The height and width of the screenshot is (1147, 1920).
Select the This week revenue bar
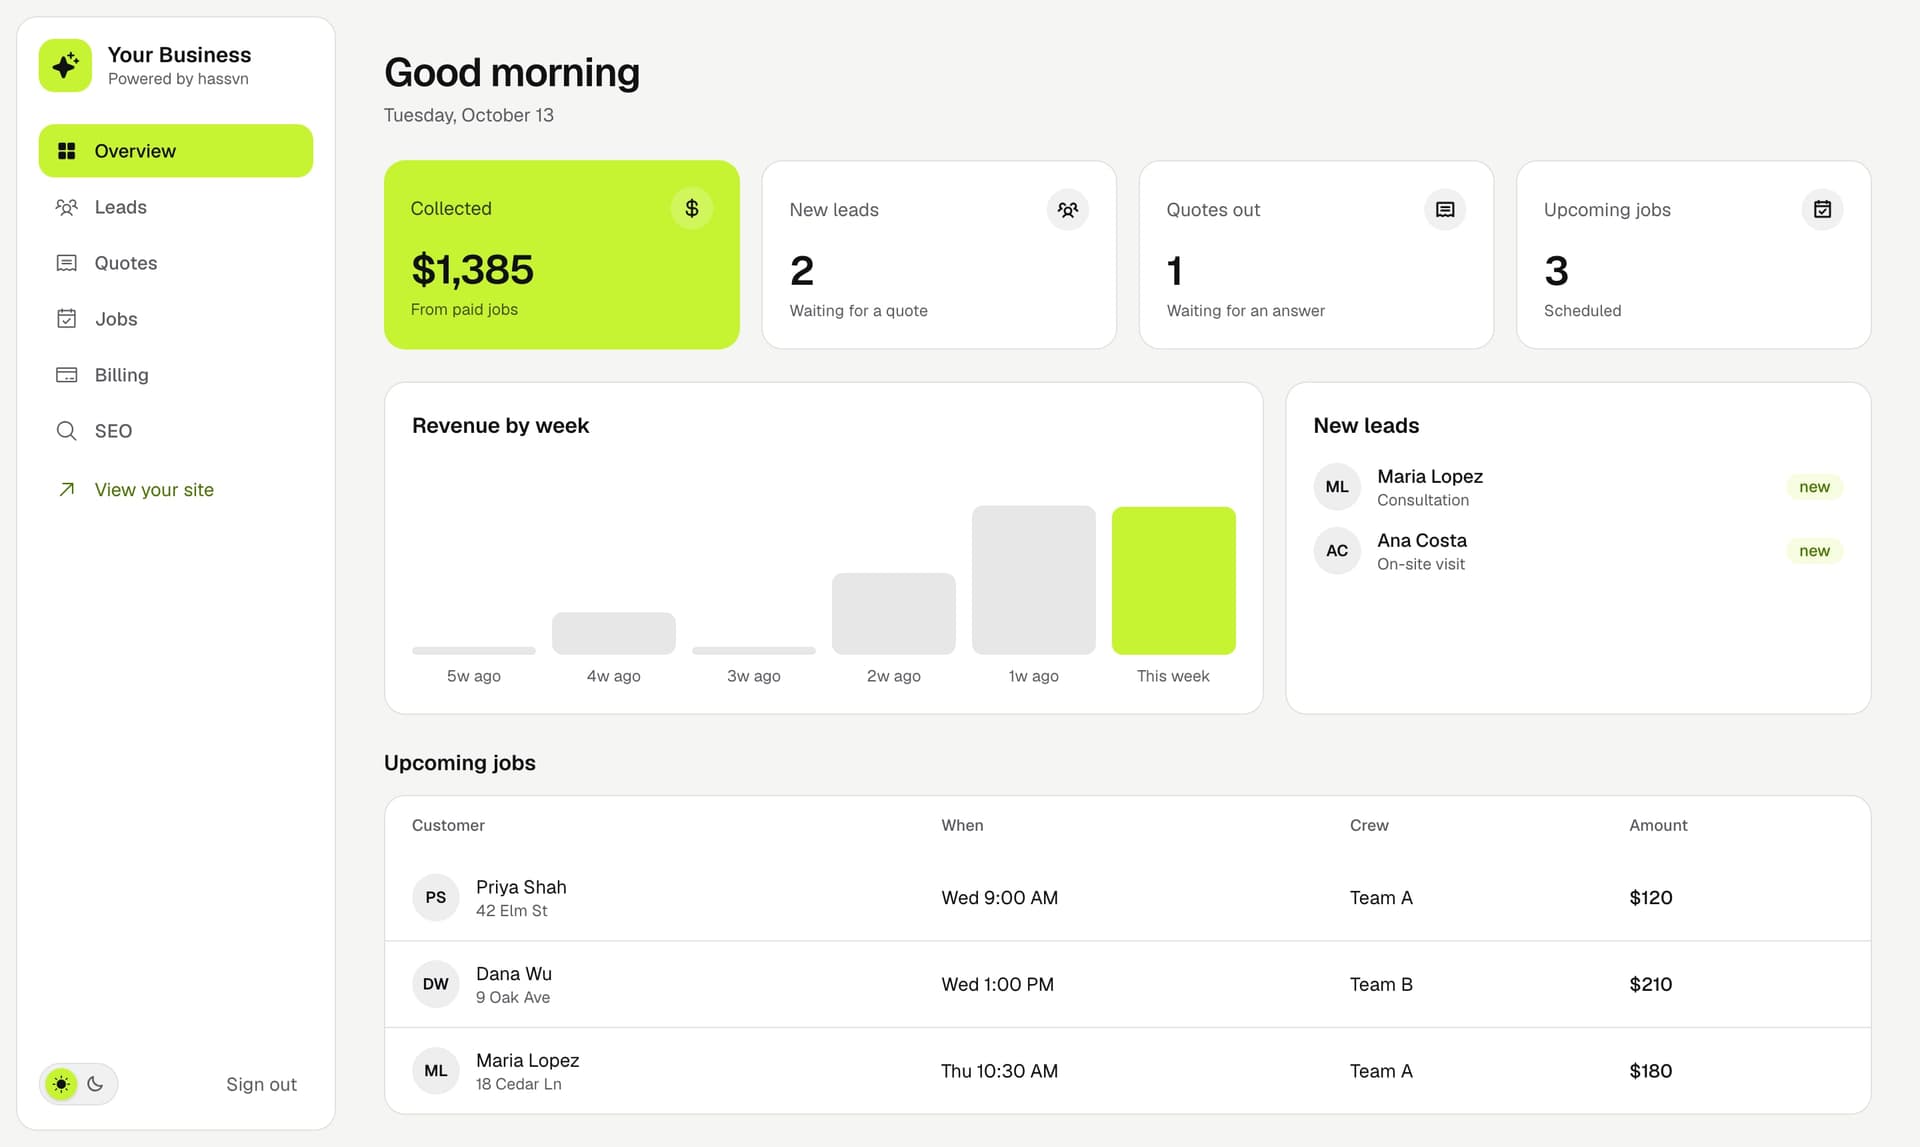(1173, 581)
